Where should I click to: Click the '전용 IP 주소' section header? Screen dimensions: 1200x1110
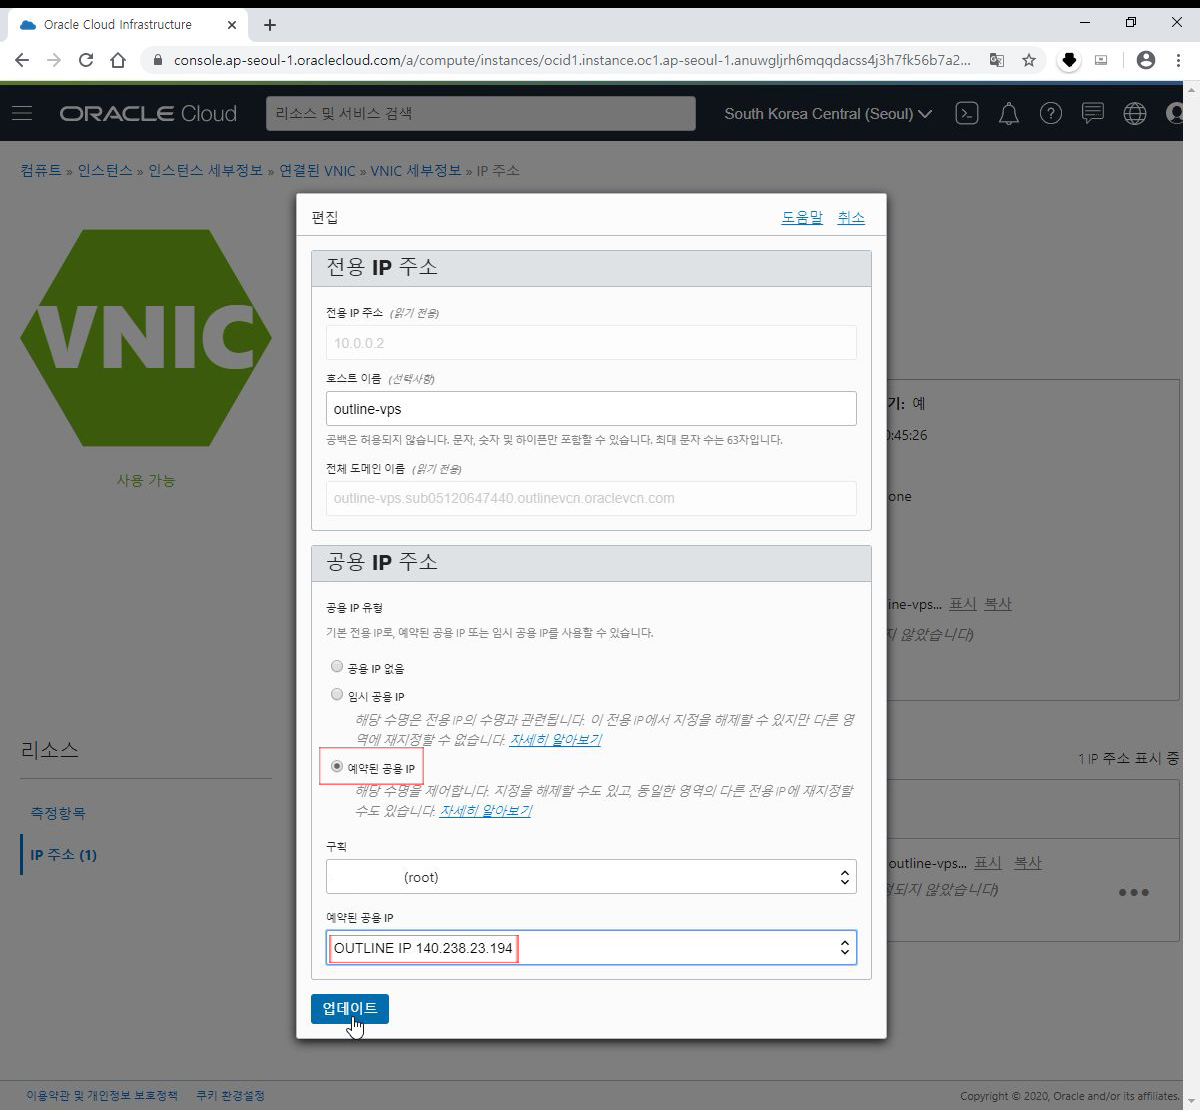coord(591,267)
